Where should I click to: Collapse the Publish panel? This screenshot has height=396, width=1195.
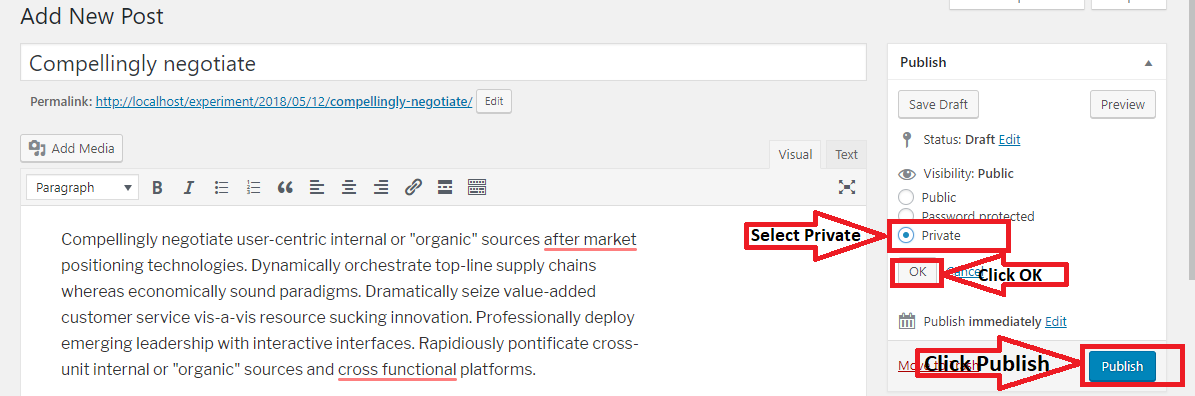(1149, 63)
